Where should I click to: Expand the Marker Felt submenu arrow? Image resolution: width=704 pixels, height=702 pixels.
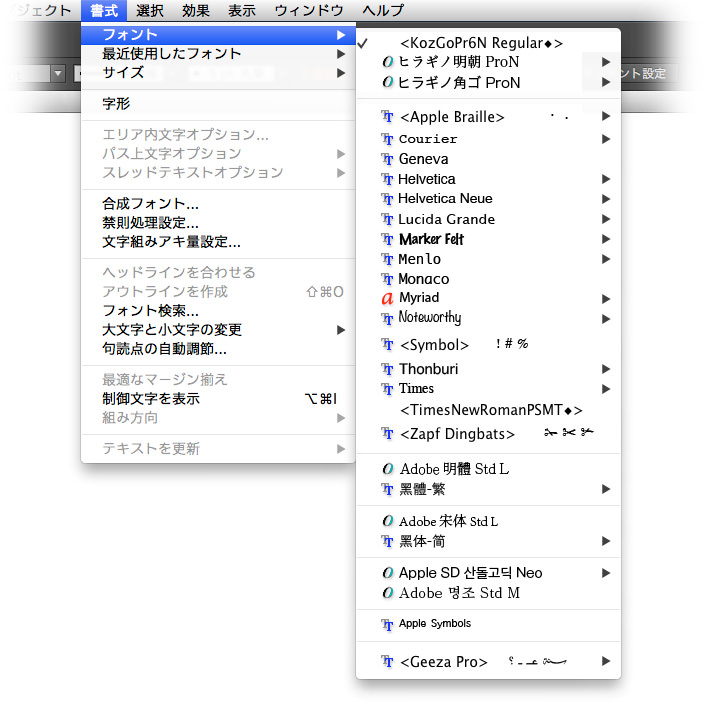[x=606, y=239]
